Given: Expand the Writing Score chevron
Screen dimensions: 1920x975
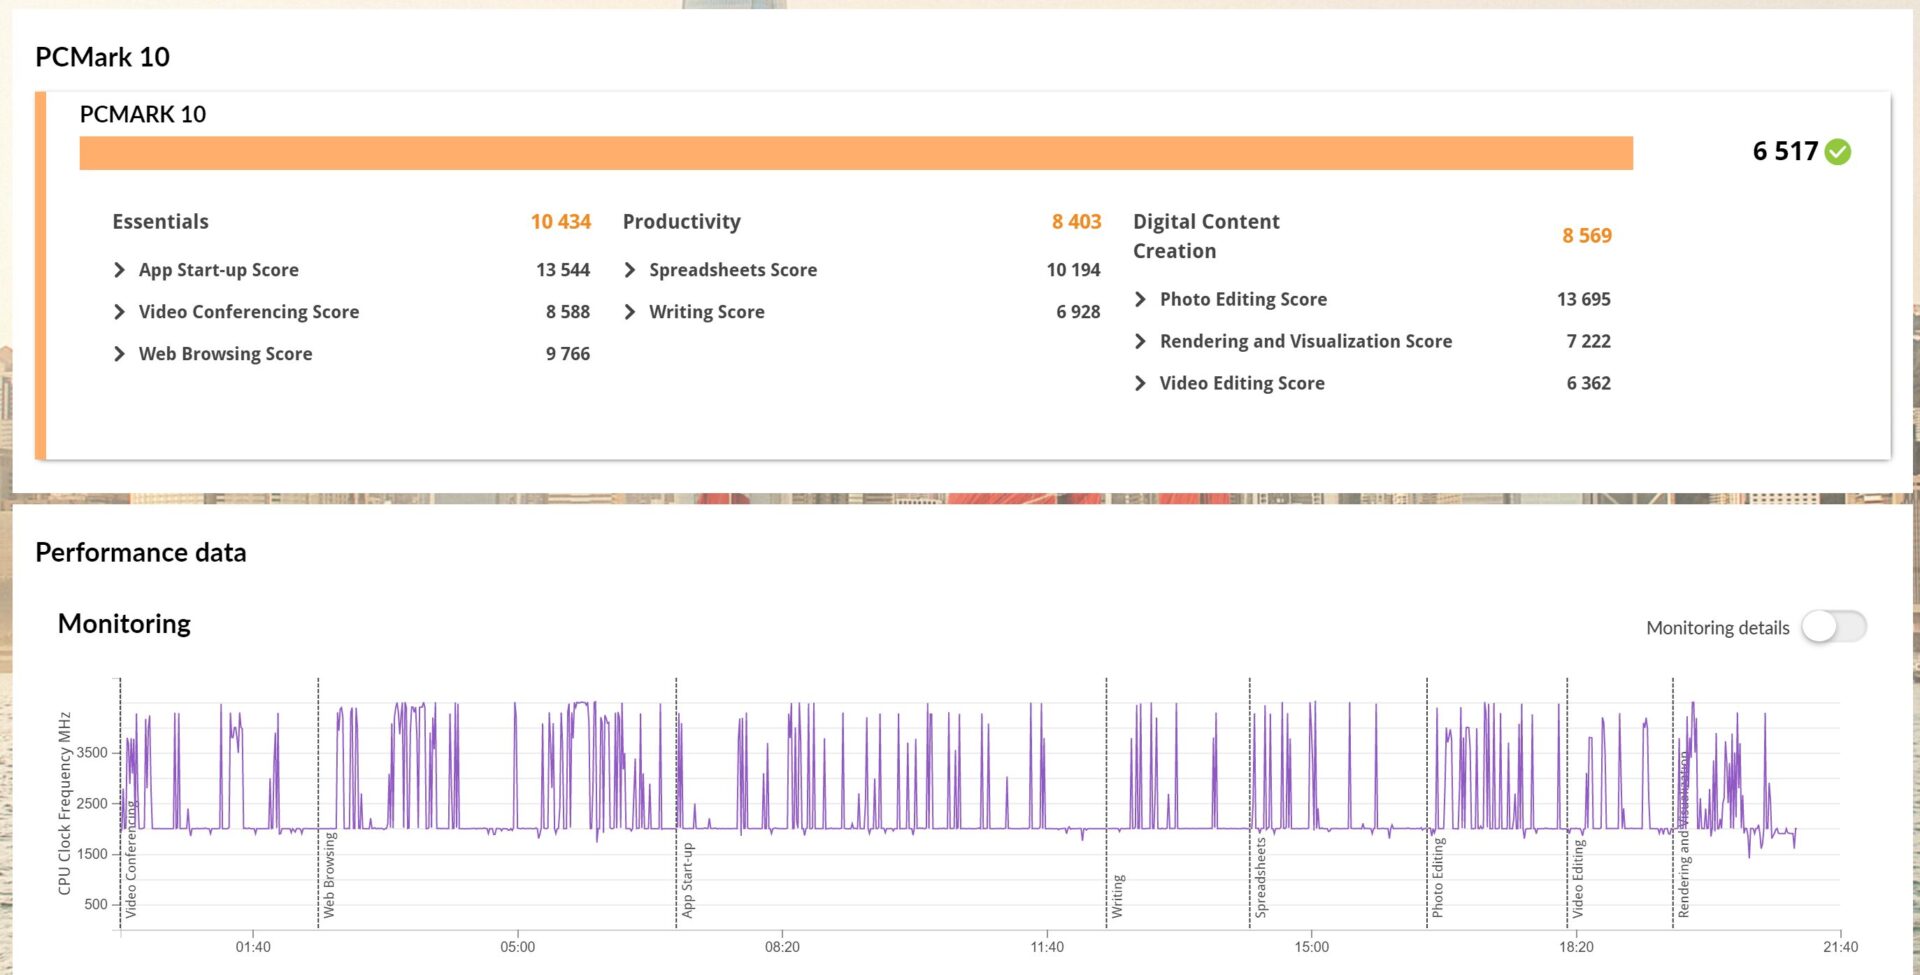Looking at the screenshot, I should point(630,312).
